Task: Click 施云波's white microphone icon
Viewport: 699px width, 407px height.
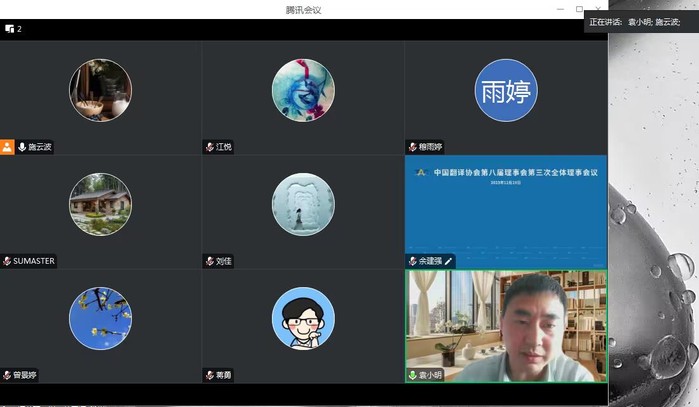Action: [21, 147]
